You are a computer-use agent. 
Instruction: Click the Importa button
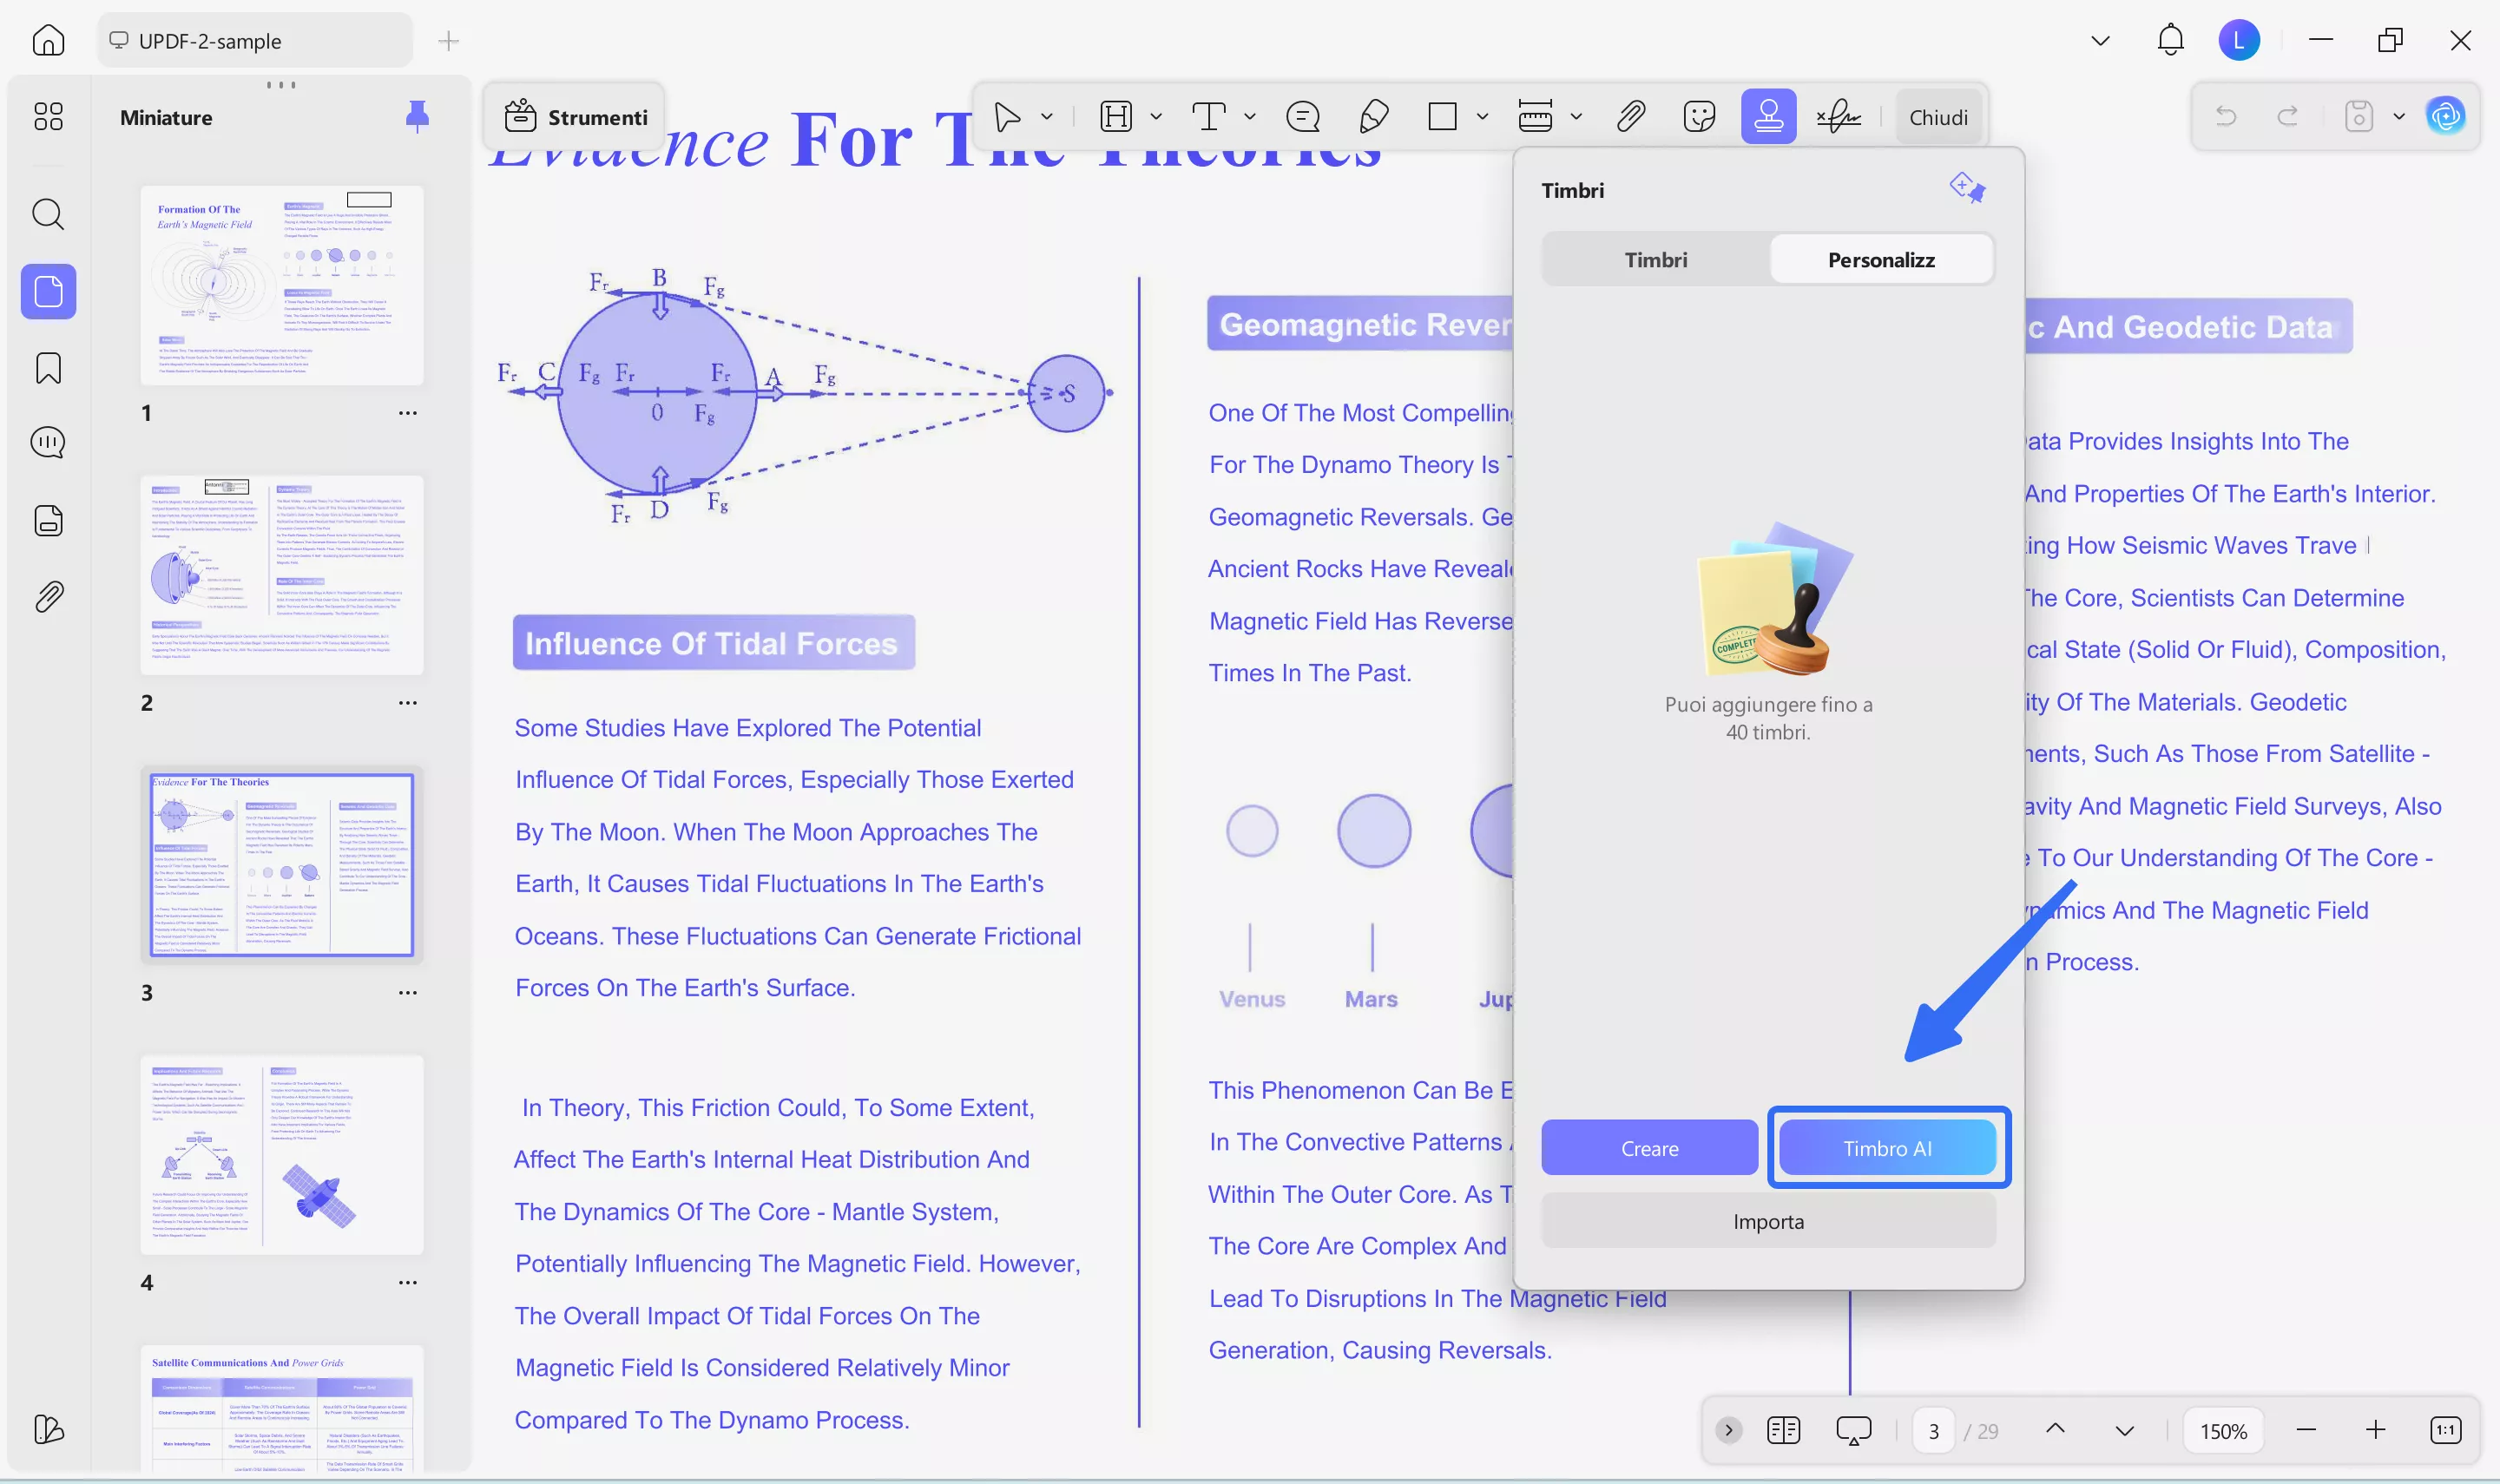coord(1768,1221)
